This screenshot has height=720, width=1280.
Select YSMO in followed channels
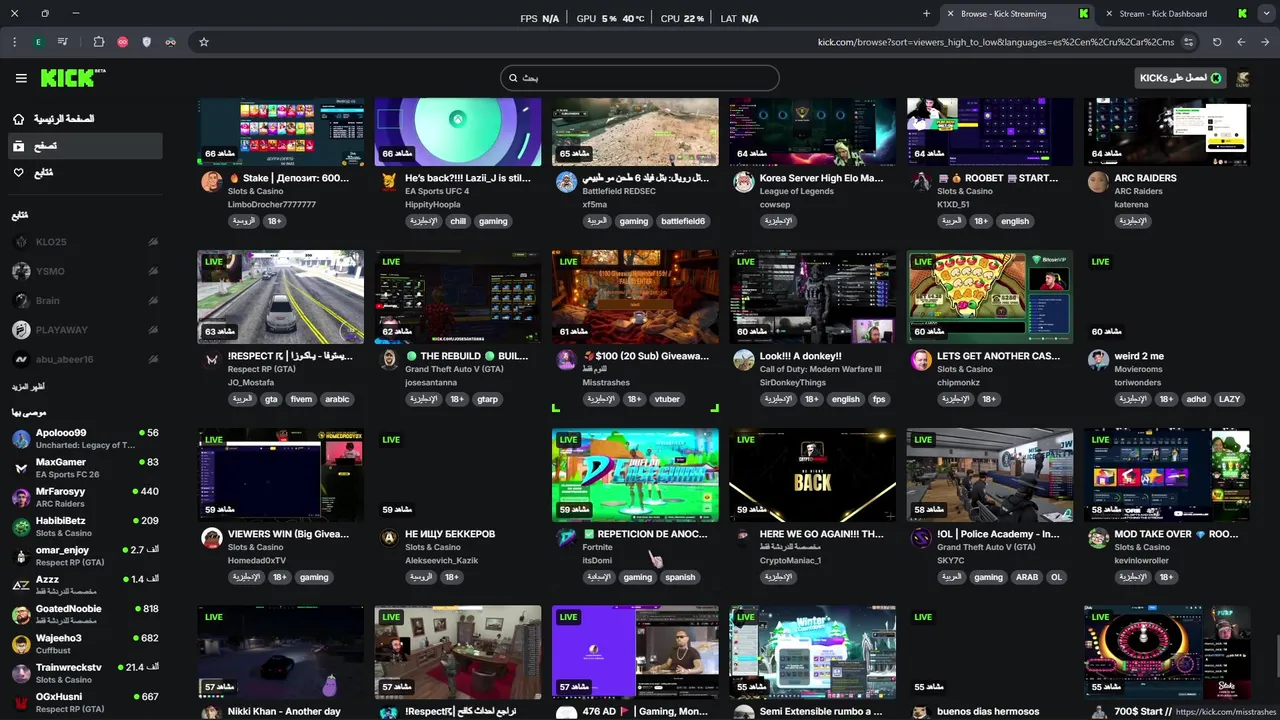(x=86, y=271)
